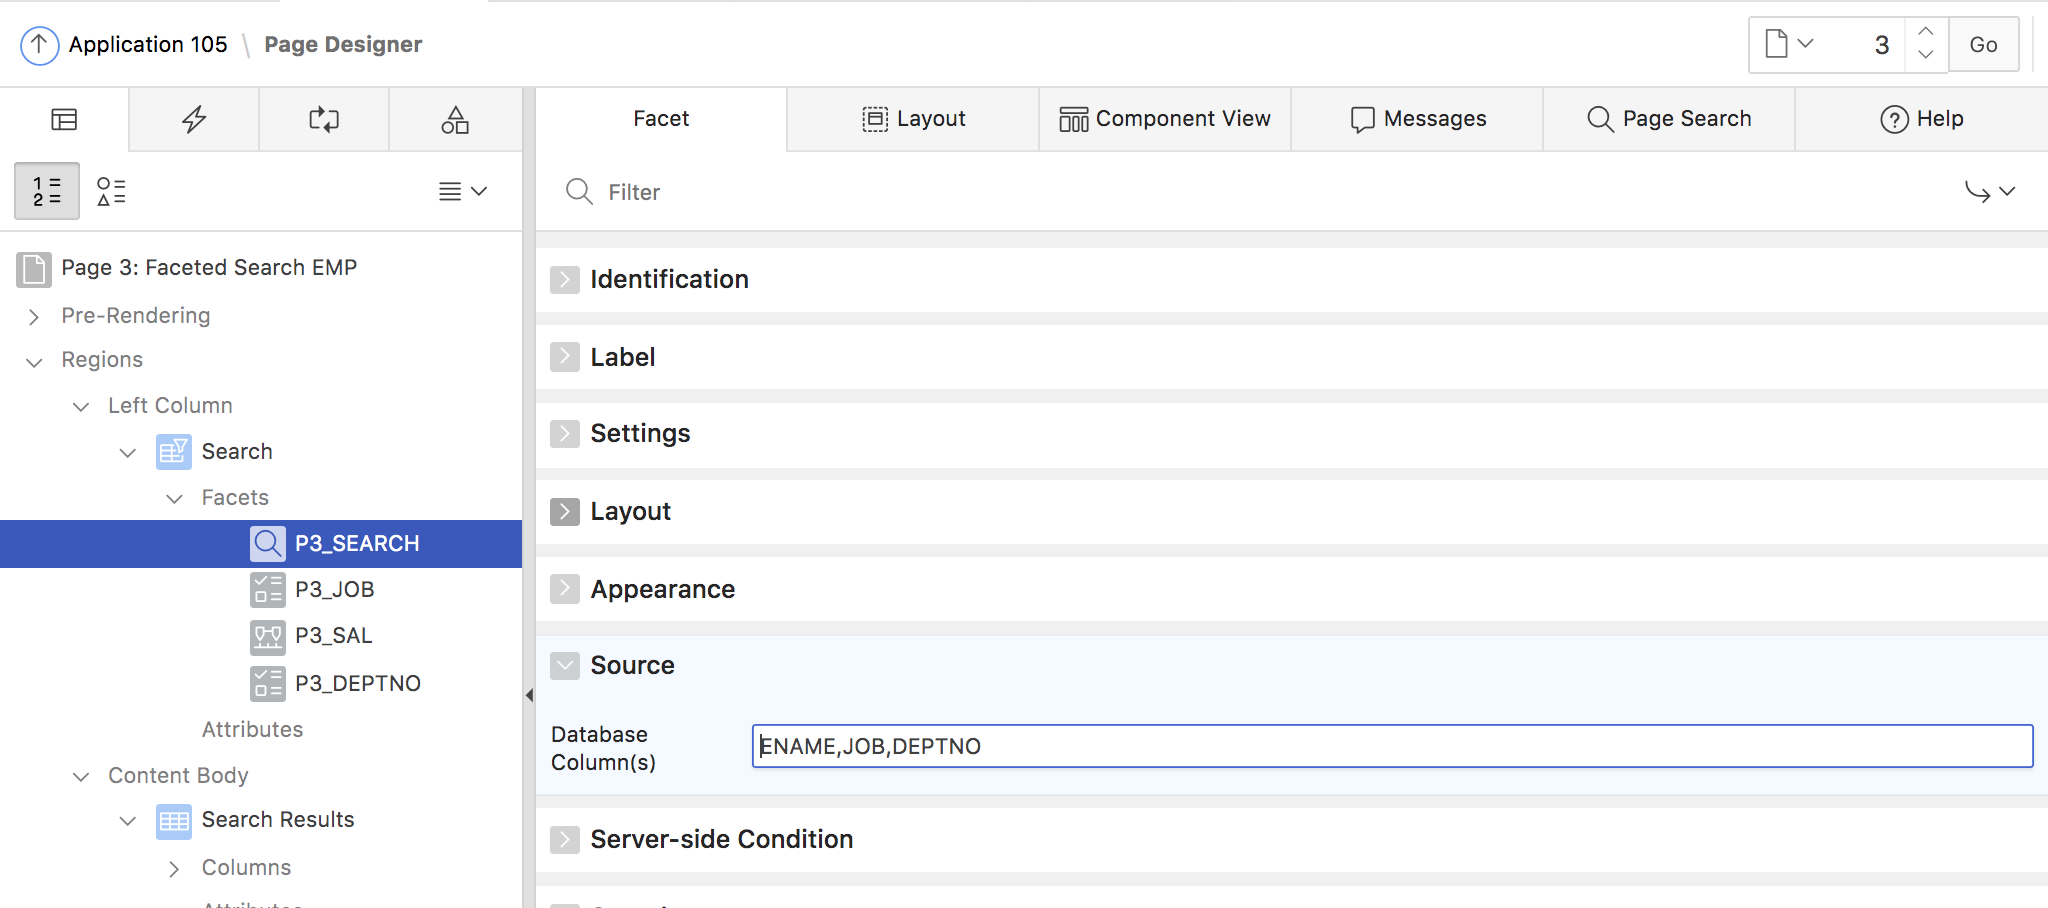Open the Application 105 breadcrumb link
The width and height of the screenshot is (2048, 908).
tap(148, 44)
